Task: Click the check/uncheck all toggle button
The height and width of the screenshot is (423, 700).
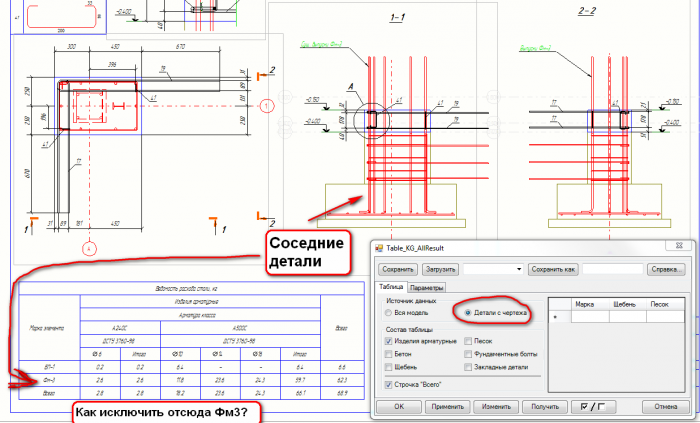Action: (594, 406)
